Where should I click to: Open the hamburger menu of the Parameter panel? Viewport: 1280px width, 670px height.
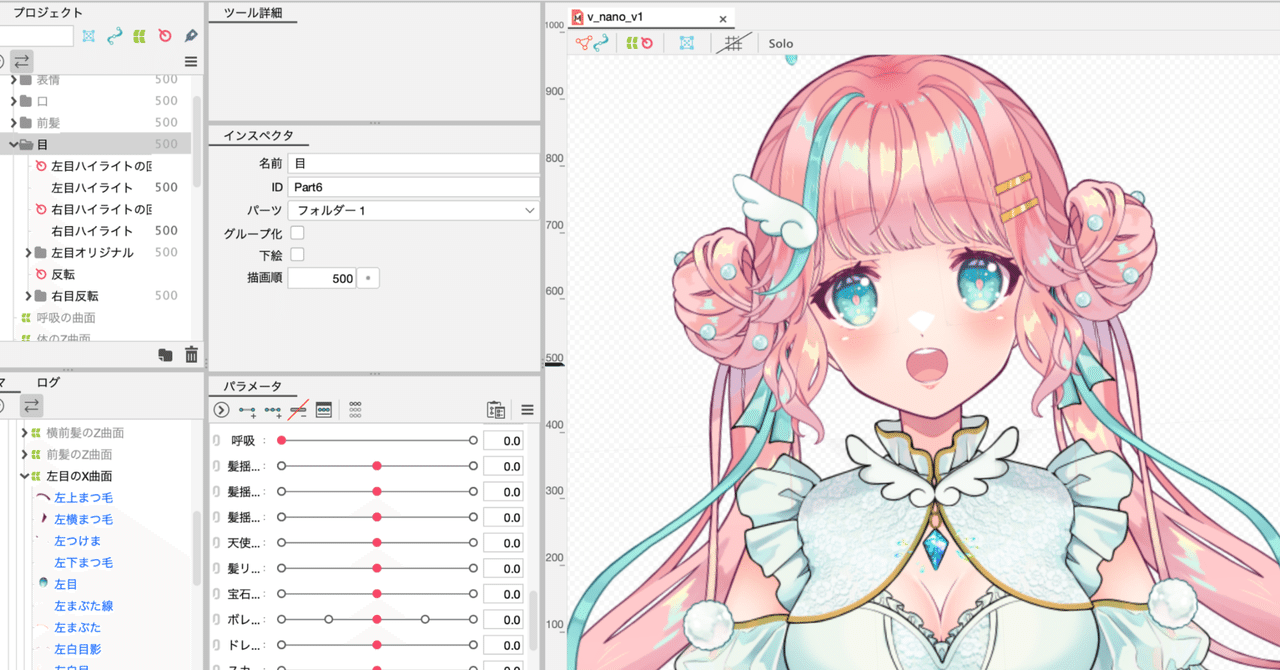[527, 408]
